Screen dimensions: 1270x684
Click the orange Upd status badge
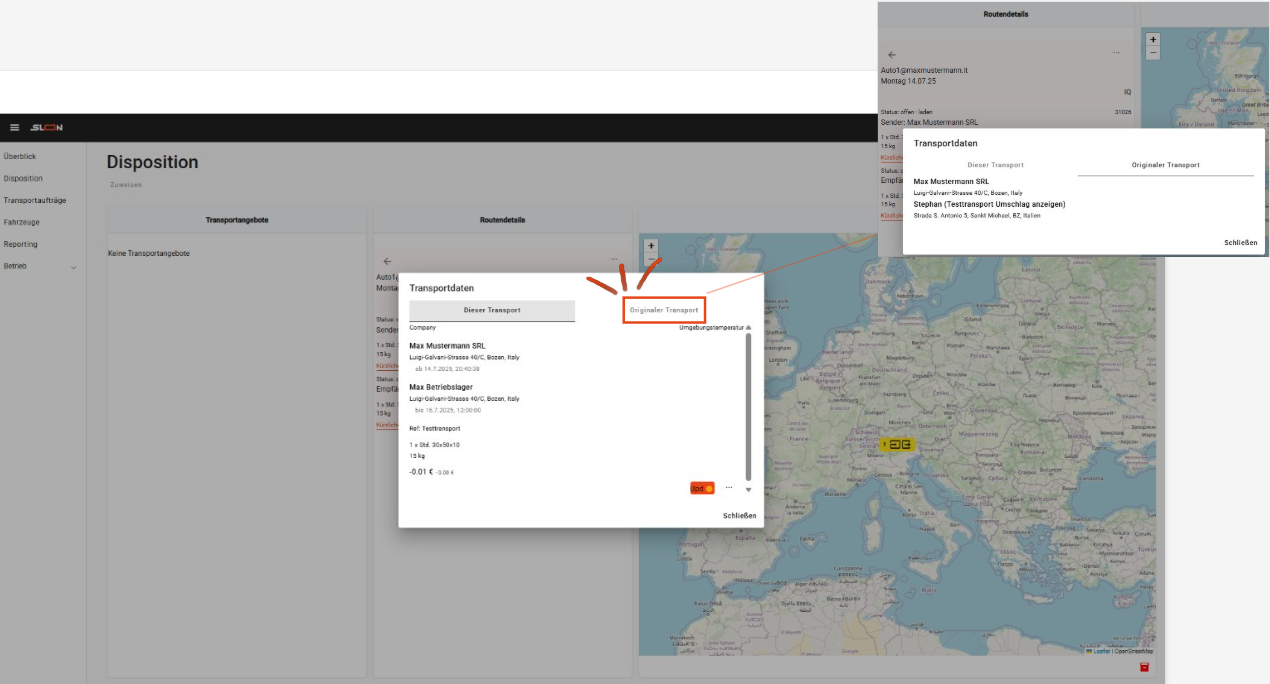(x=701, y=488)
